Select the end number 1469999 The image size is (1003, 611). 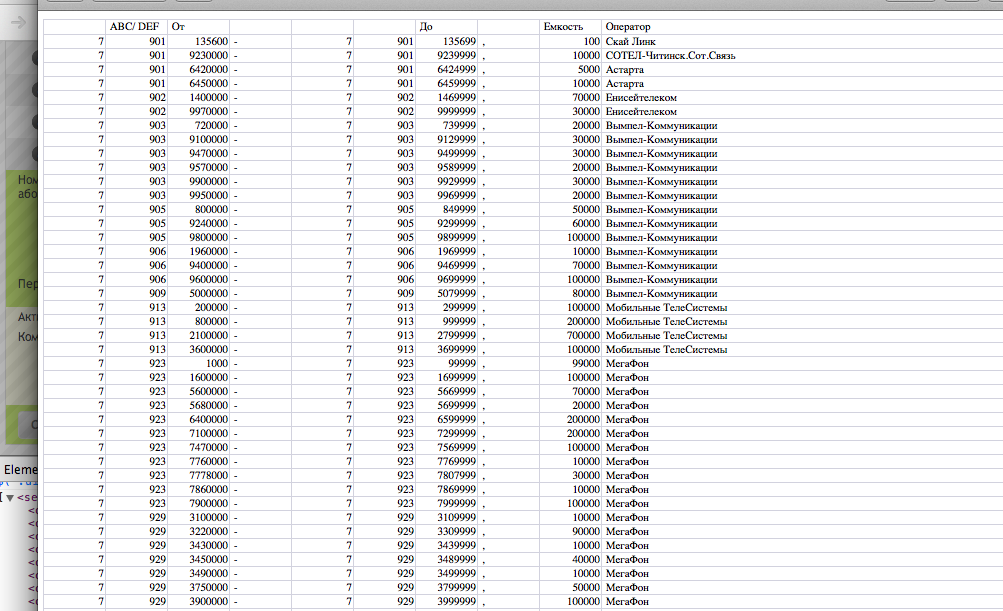tap(456, 98)
